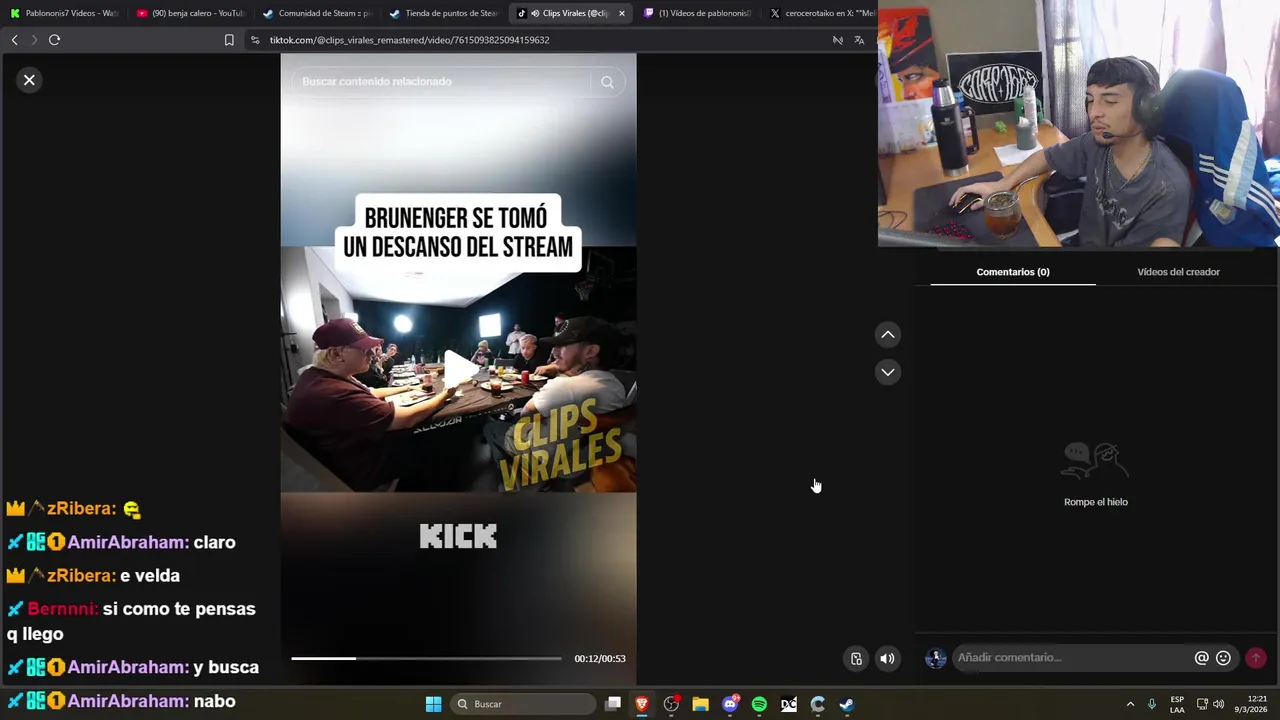Open Comunidad de Steam tab
This screenshot has height=720, width=1280.
[317, 13]
